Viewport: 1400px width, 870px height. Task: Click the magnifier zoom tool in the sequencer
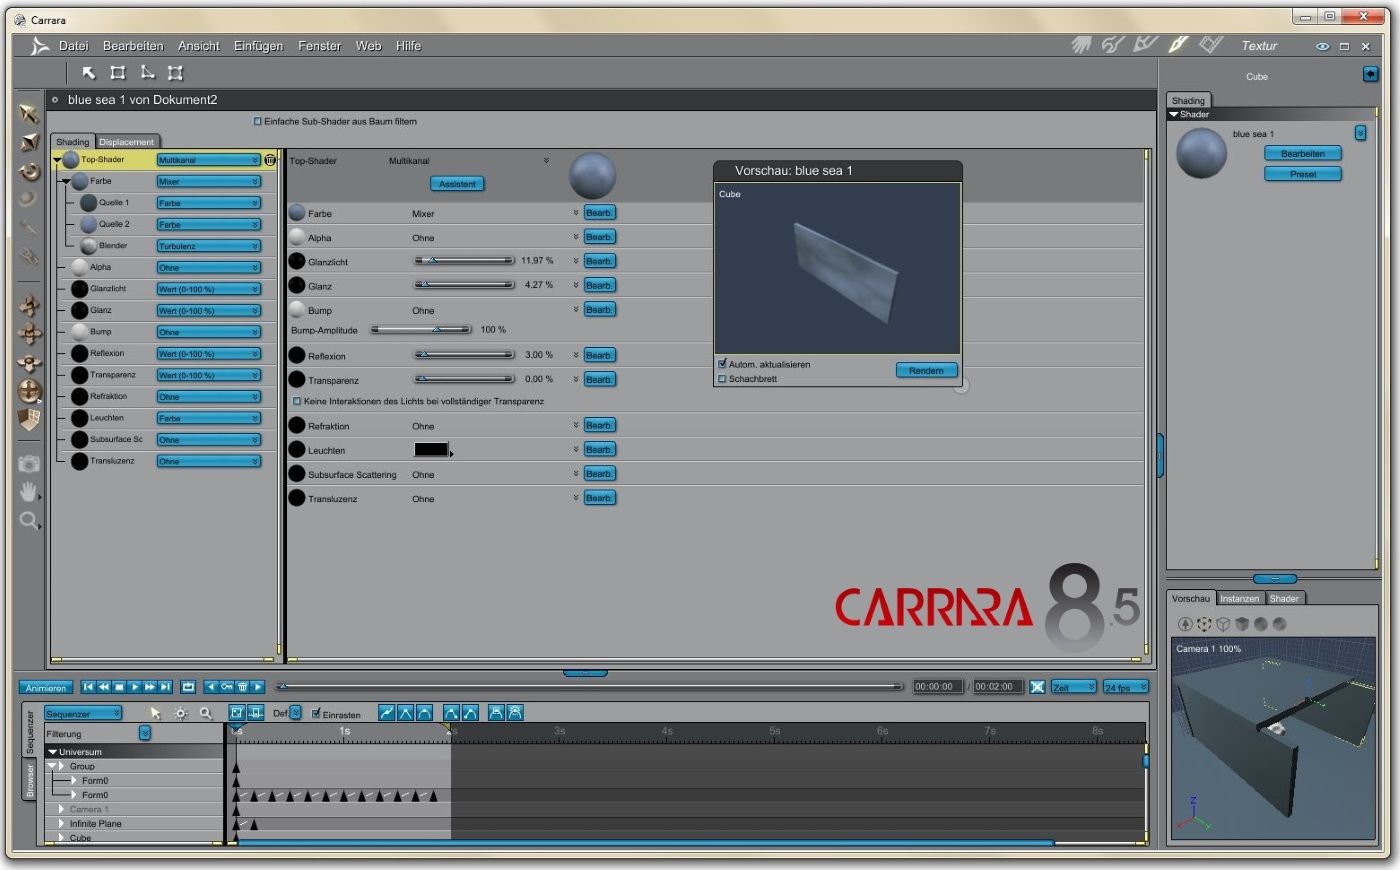[205, 713]
